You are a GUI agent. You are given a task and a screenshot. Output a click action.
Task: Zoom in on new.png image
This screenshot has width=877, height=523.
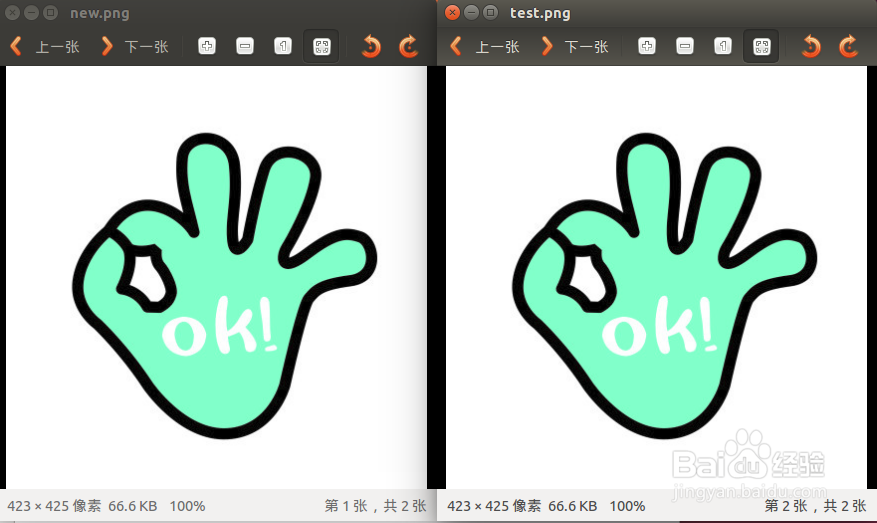[207, 46]
